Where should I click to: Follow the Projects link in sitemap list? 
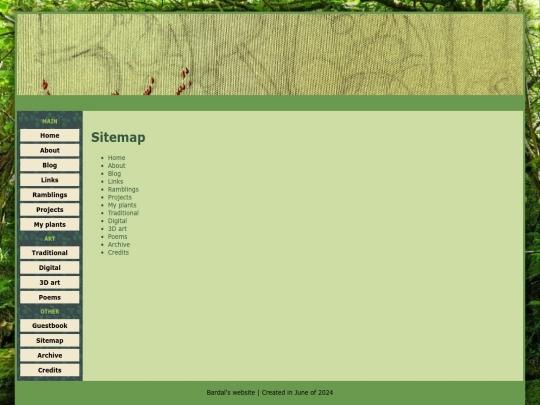120,197
